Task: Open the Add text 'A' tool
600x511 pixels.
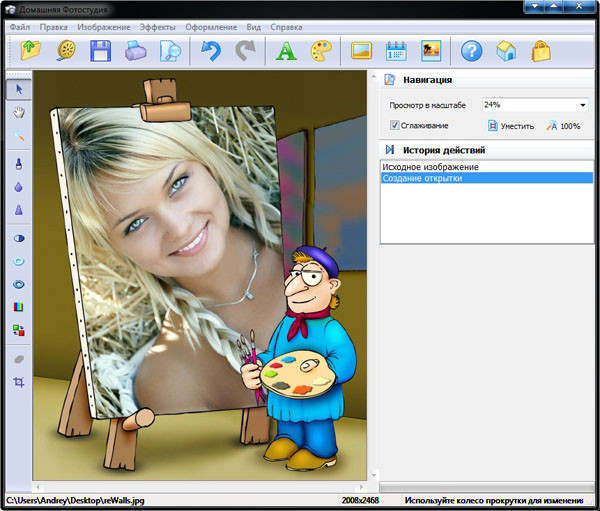Action: (x=286, y=51)
